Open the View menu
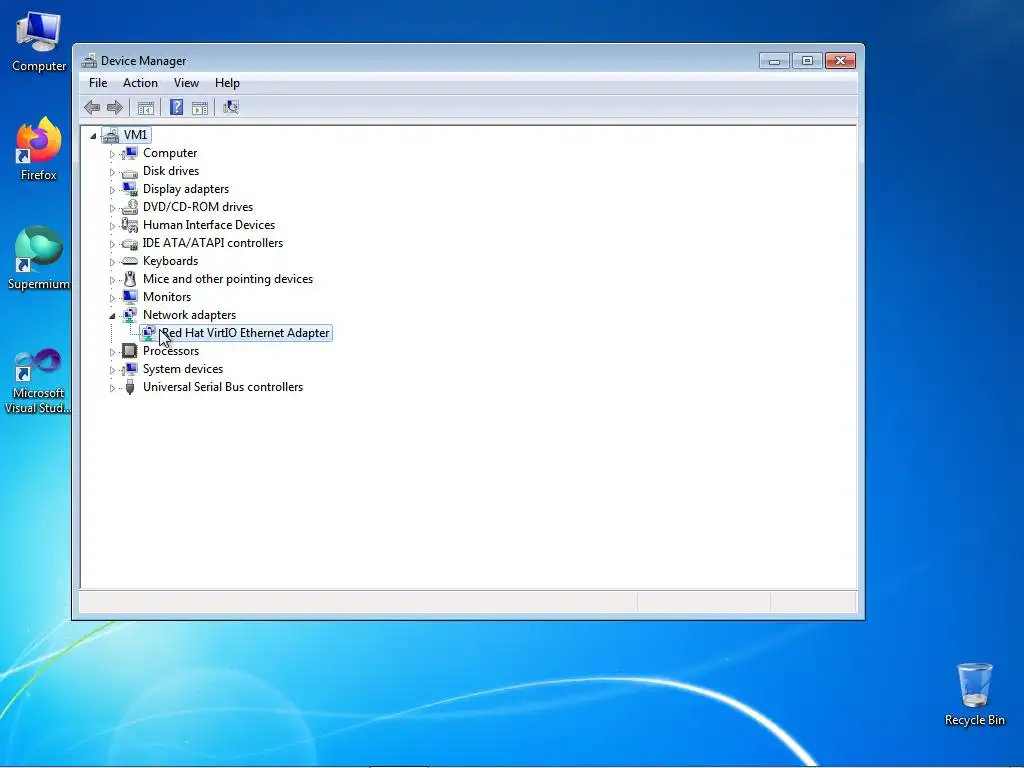Viewport: 1024px width, 768px height. click(186, 83)
